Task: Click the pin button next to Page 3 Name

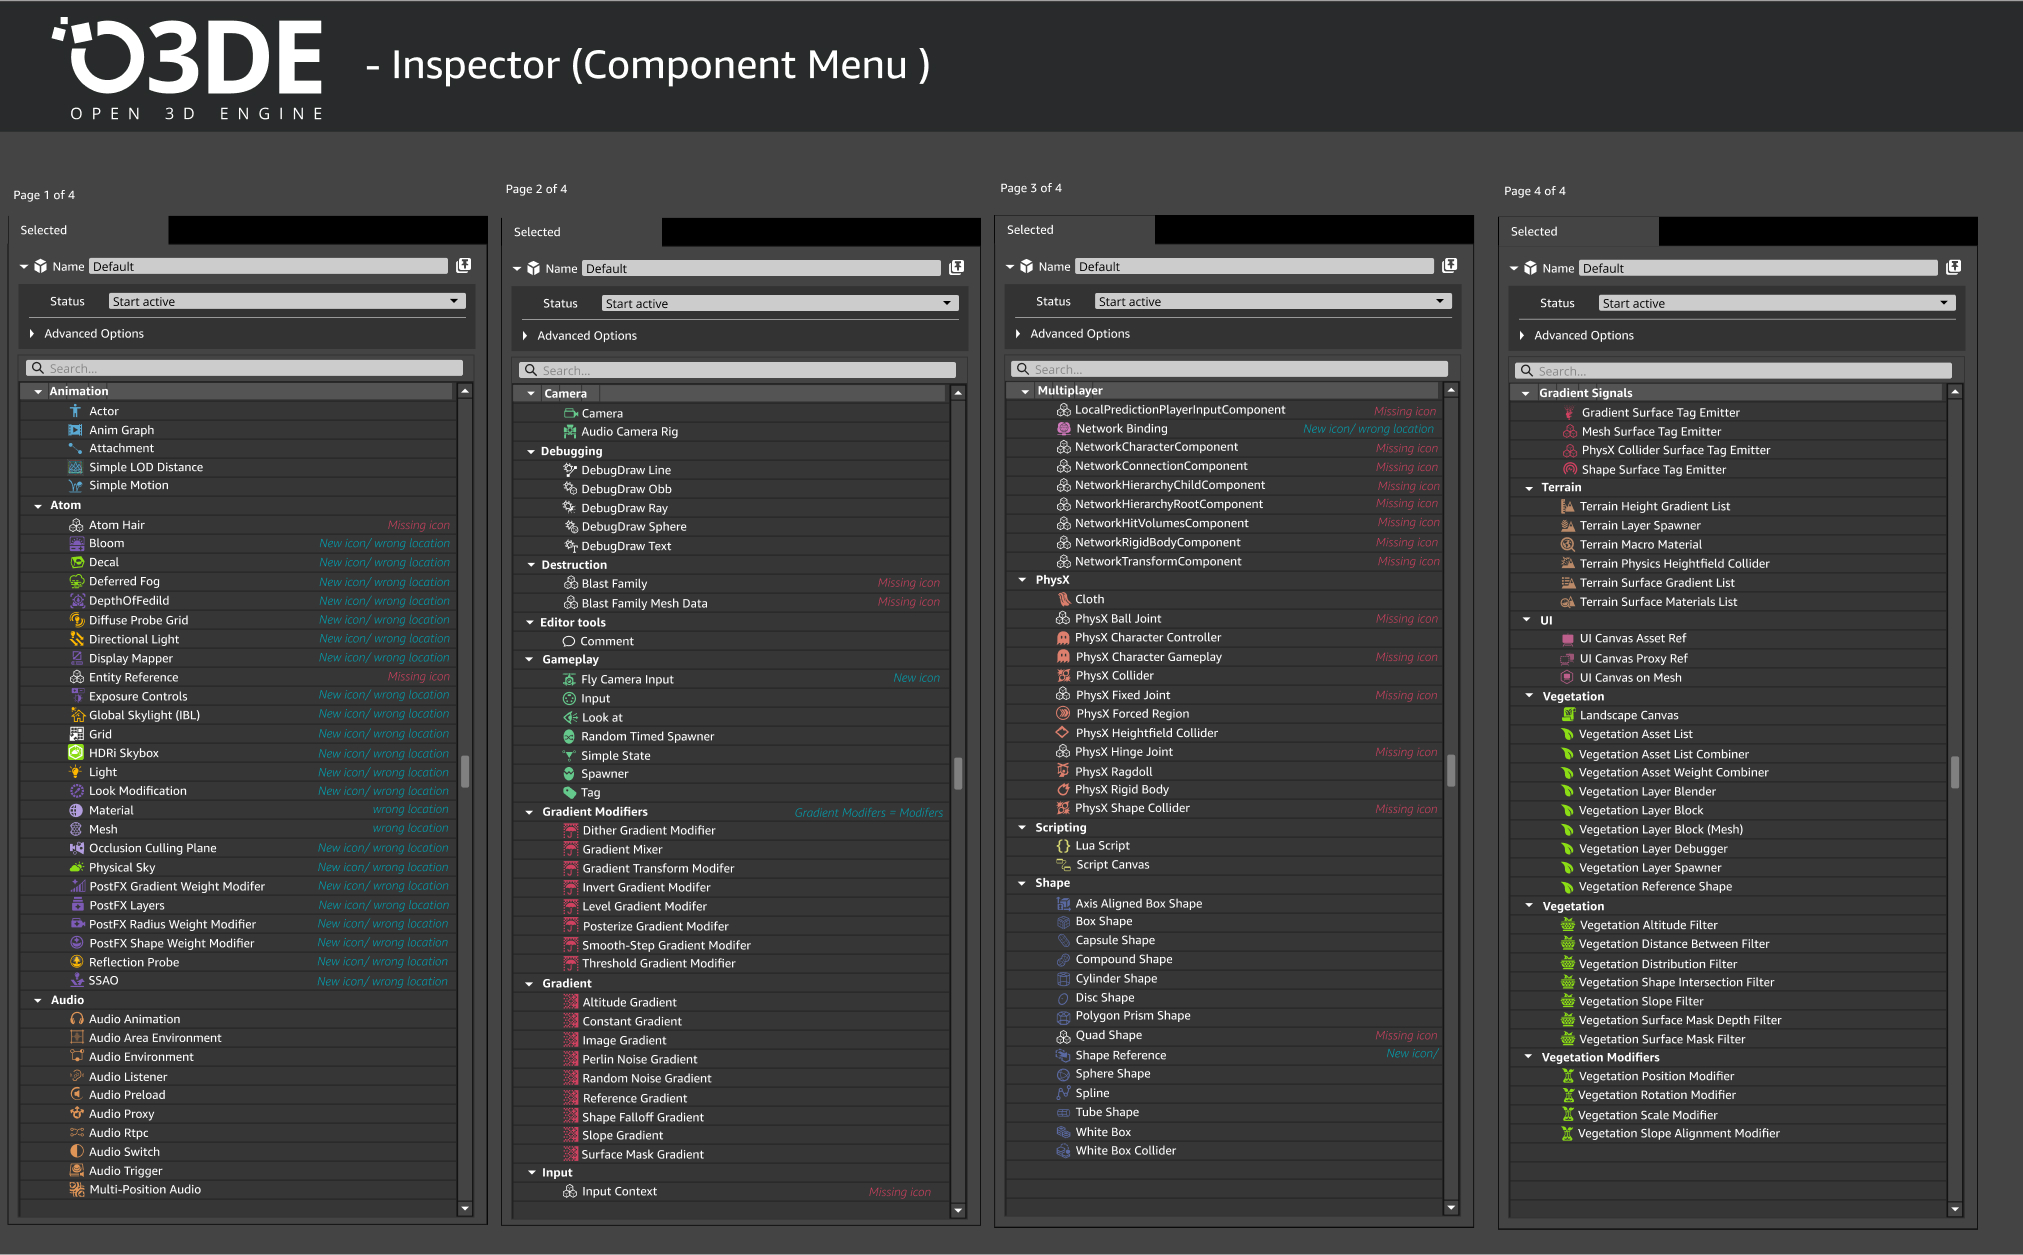Action: coord(1450,266)
